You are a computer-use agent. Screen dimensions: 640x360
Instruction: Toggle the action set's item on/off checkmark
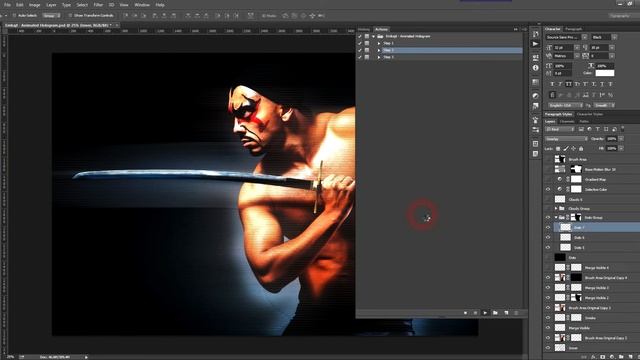(360, 36)
